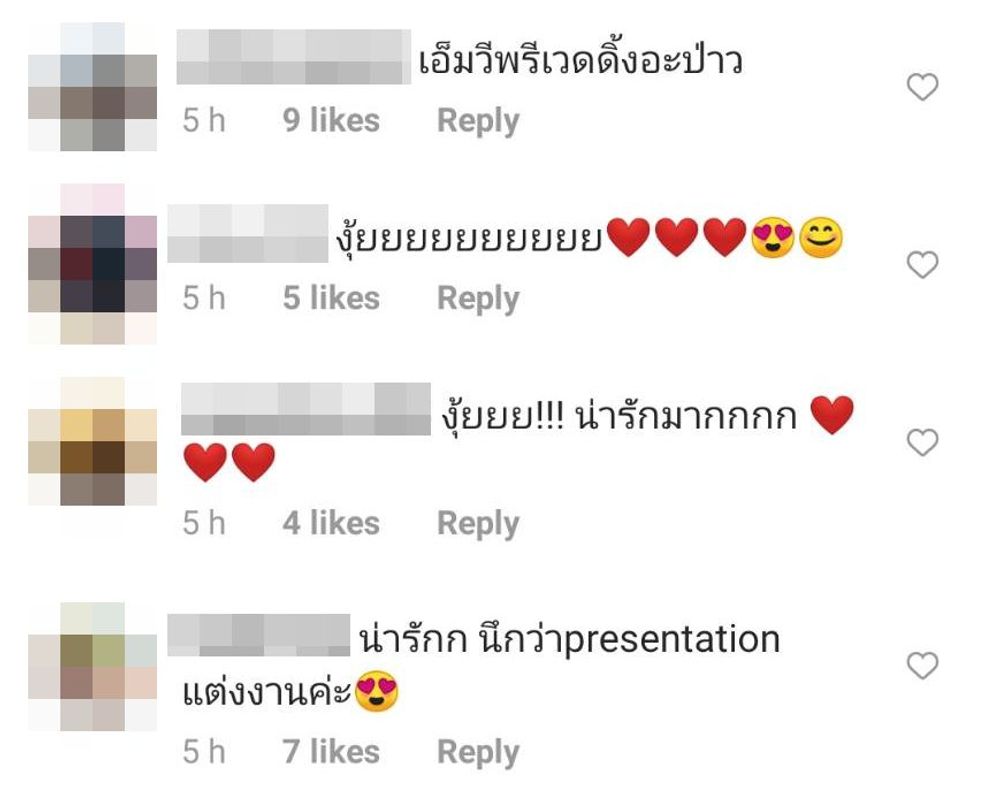This screenshot has height=803, width=1000.
Task: Reply to the 7 likes comment
Action: click(x=478, y=752)
